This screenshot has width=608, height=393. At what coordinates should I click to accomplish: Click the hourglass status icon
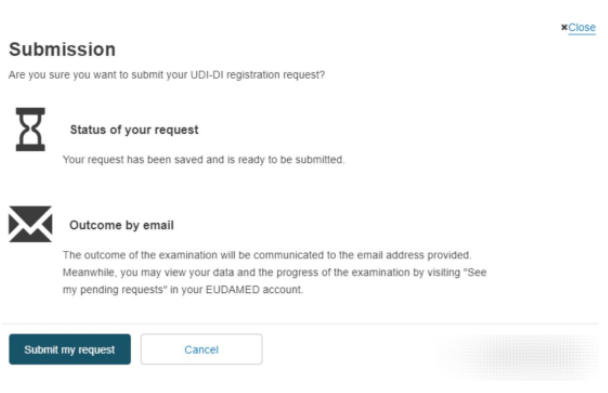pyautogui.click(x=30, y=129)
